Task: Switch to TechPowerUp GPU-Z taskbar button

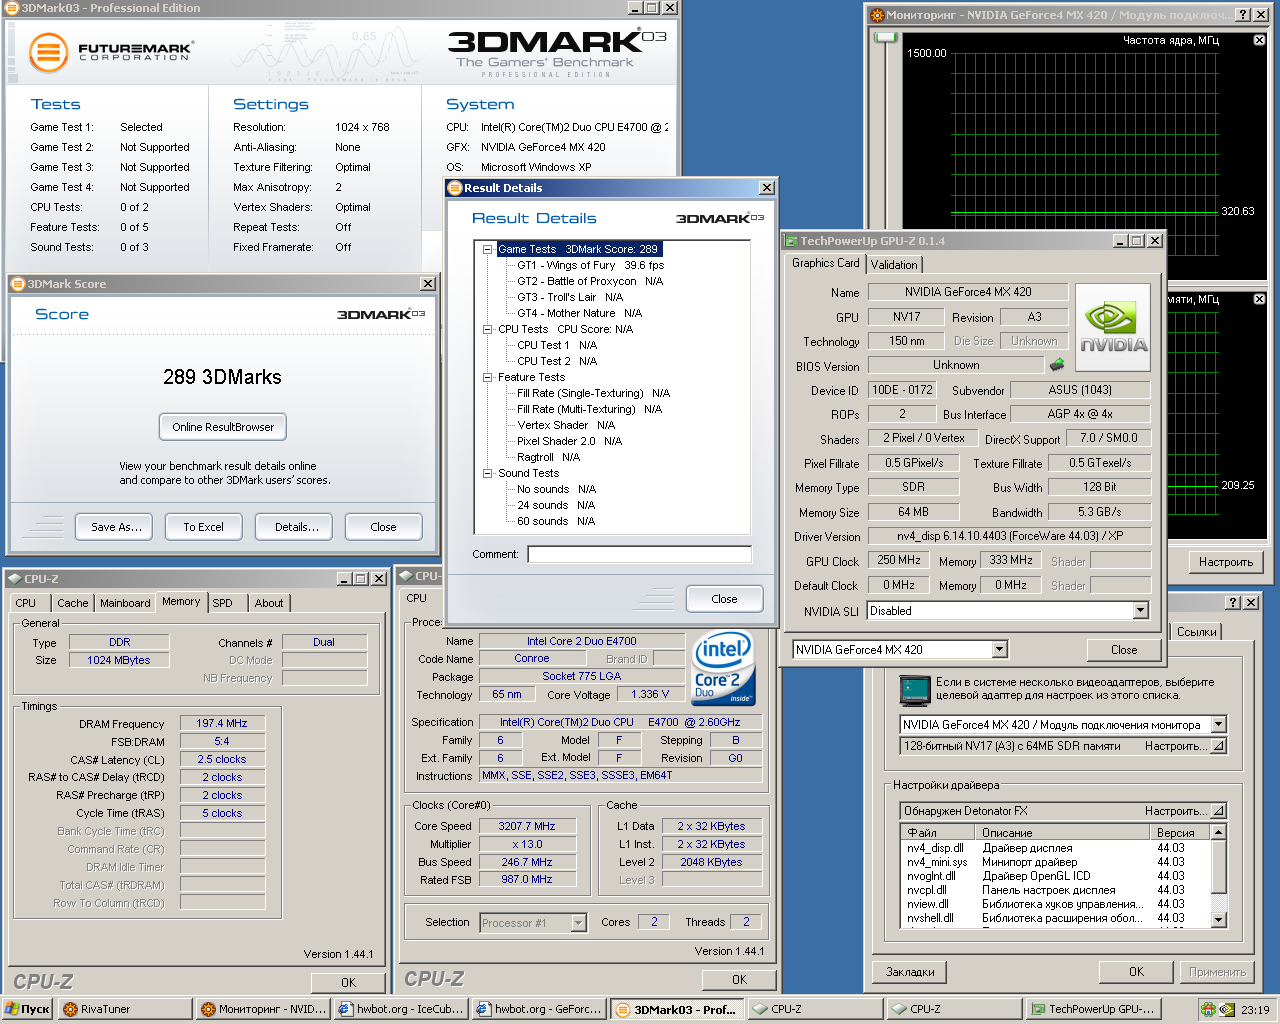Action: click(1093, 1009)
